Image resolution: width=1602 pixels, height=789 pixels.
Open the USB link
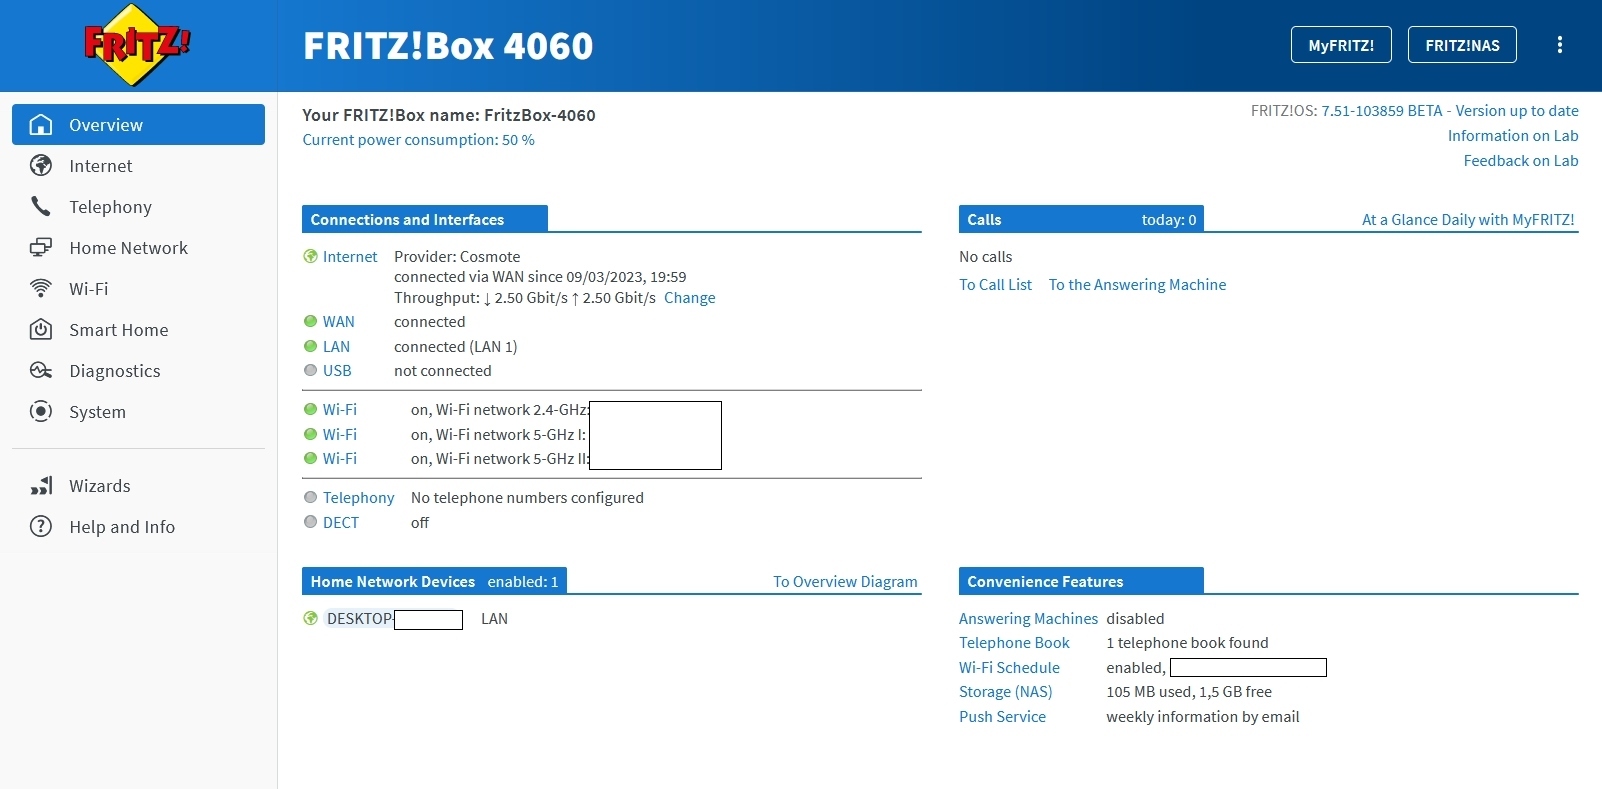coord(337,371)
